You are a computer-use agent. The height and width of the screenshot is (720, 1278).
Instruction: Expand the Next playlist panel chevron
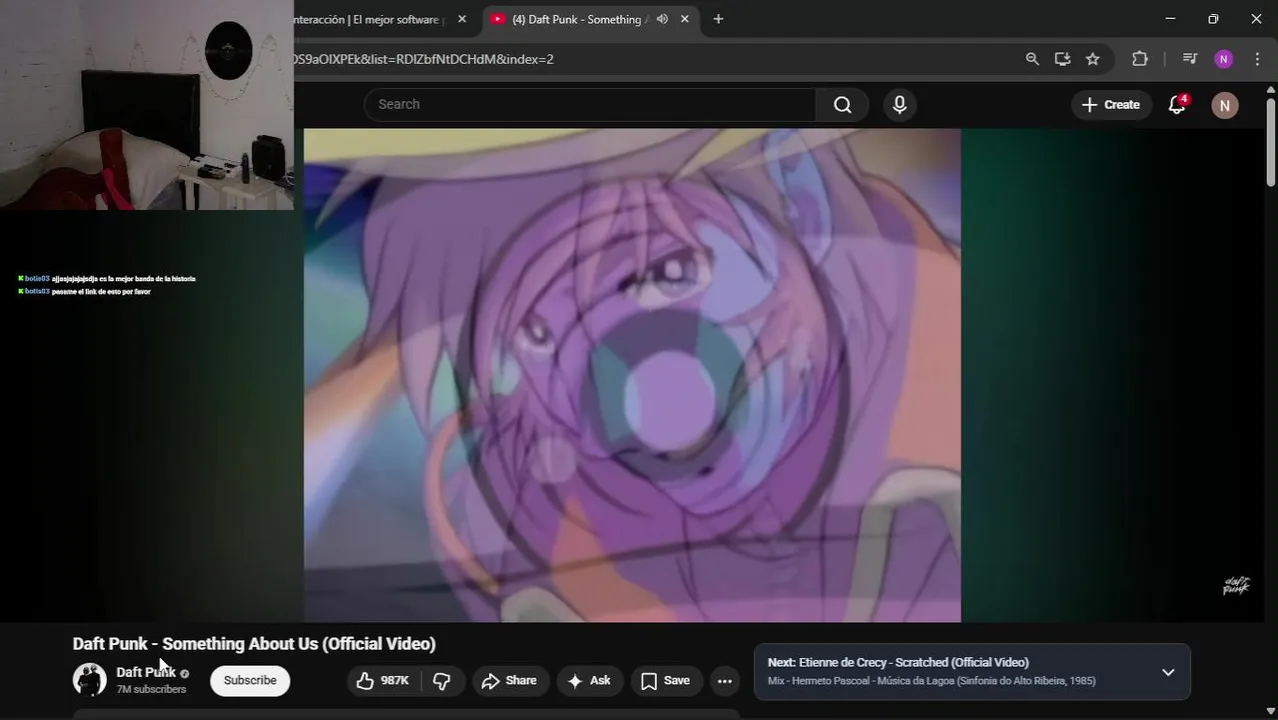click(1167, 672)
